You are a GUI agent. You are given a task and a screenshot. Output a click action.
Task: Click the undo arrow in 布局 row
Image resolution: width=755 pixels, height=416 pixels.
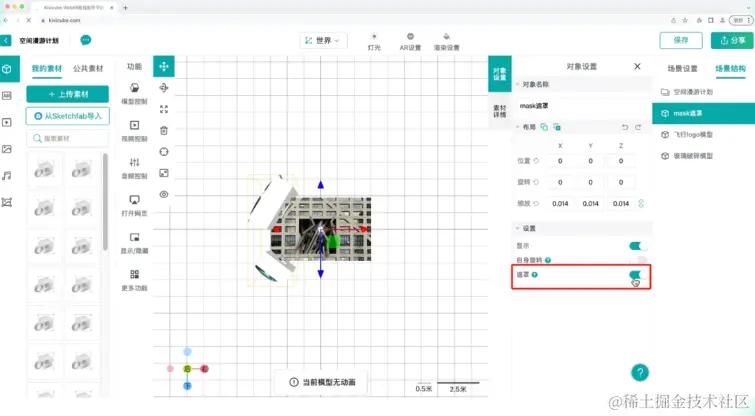pyautogui.click(x=625, y=127)
